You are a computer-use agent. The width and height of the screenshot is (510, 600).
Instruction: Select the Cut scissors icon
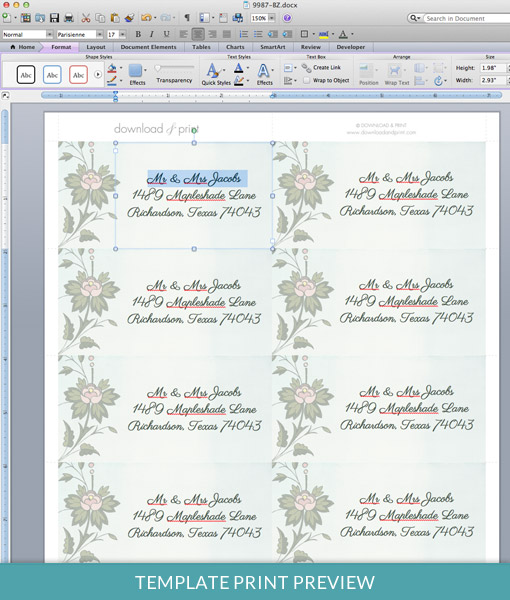click(86, 18)
